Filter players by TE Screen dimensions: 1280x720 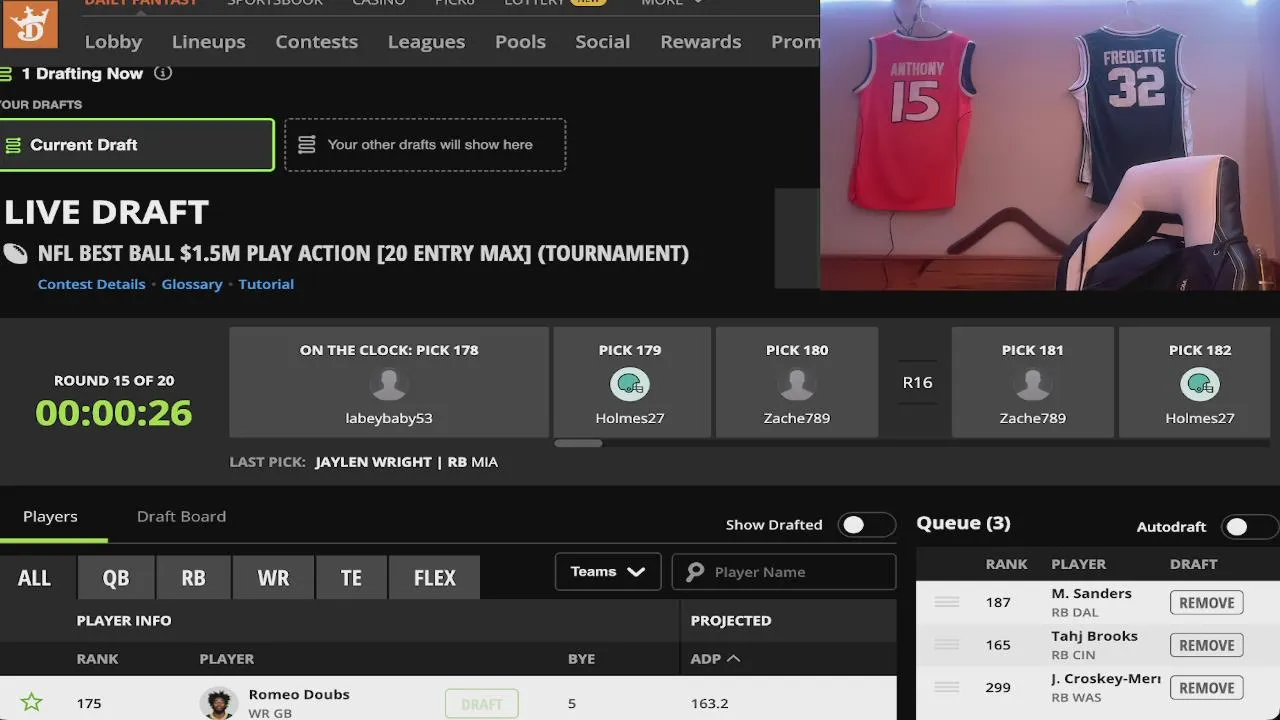(351, 578)
